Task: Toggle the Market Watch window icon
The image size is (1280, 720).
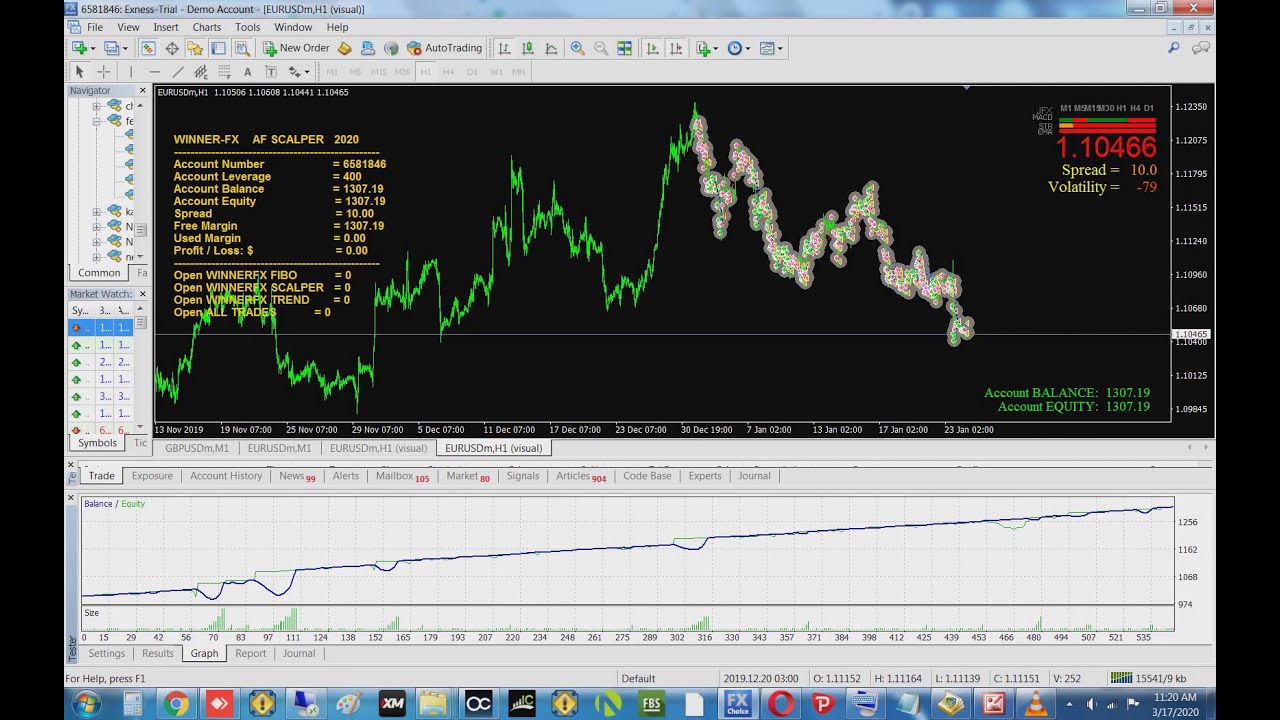Action: 148,48
